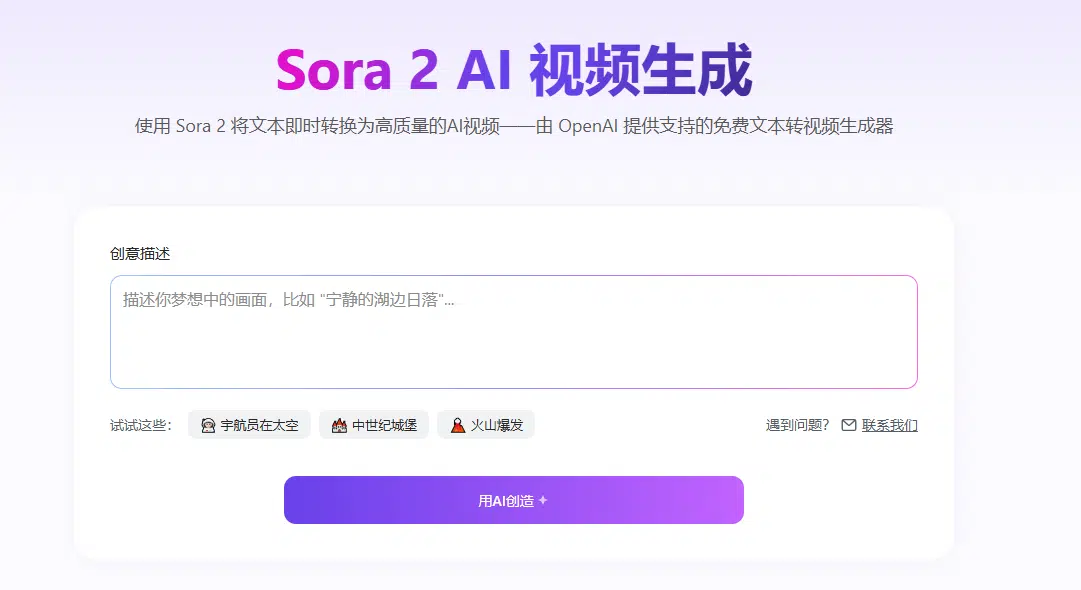Click the purple 视频生成 text in title
The image size is (1081, 590).
pyautogui.click(x=640, y=71)
